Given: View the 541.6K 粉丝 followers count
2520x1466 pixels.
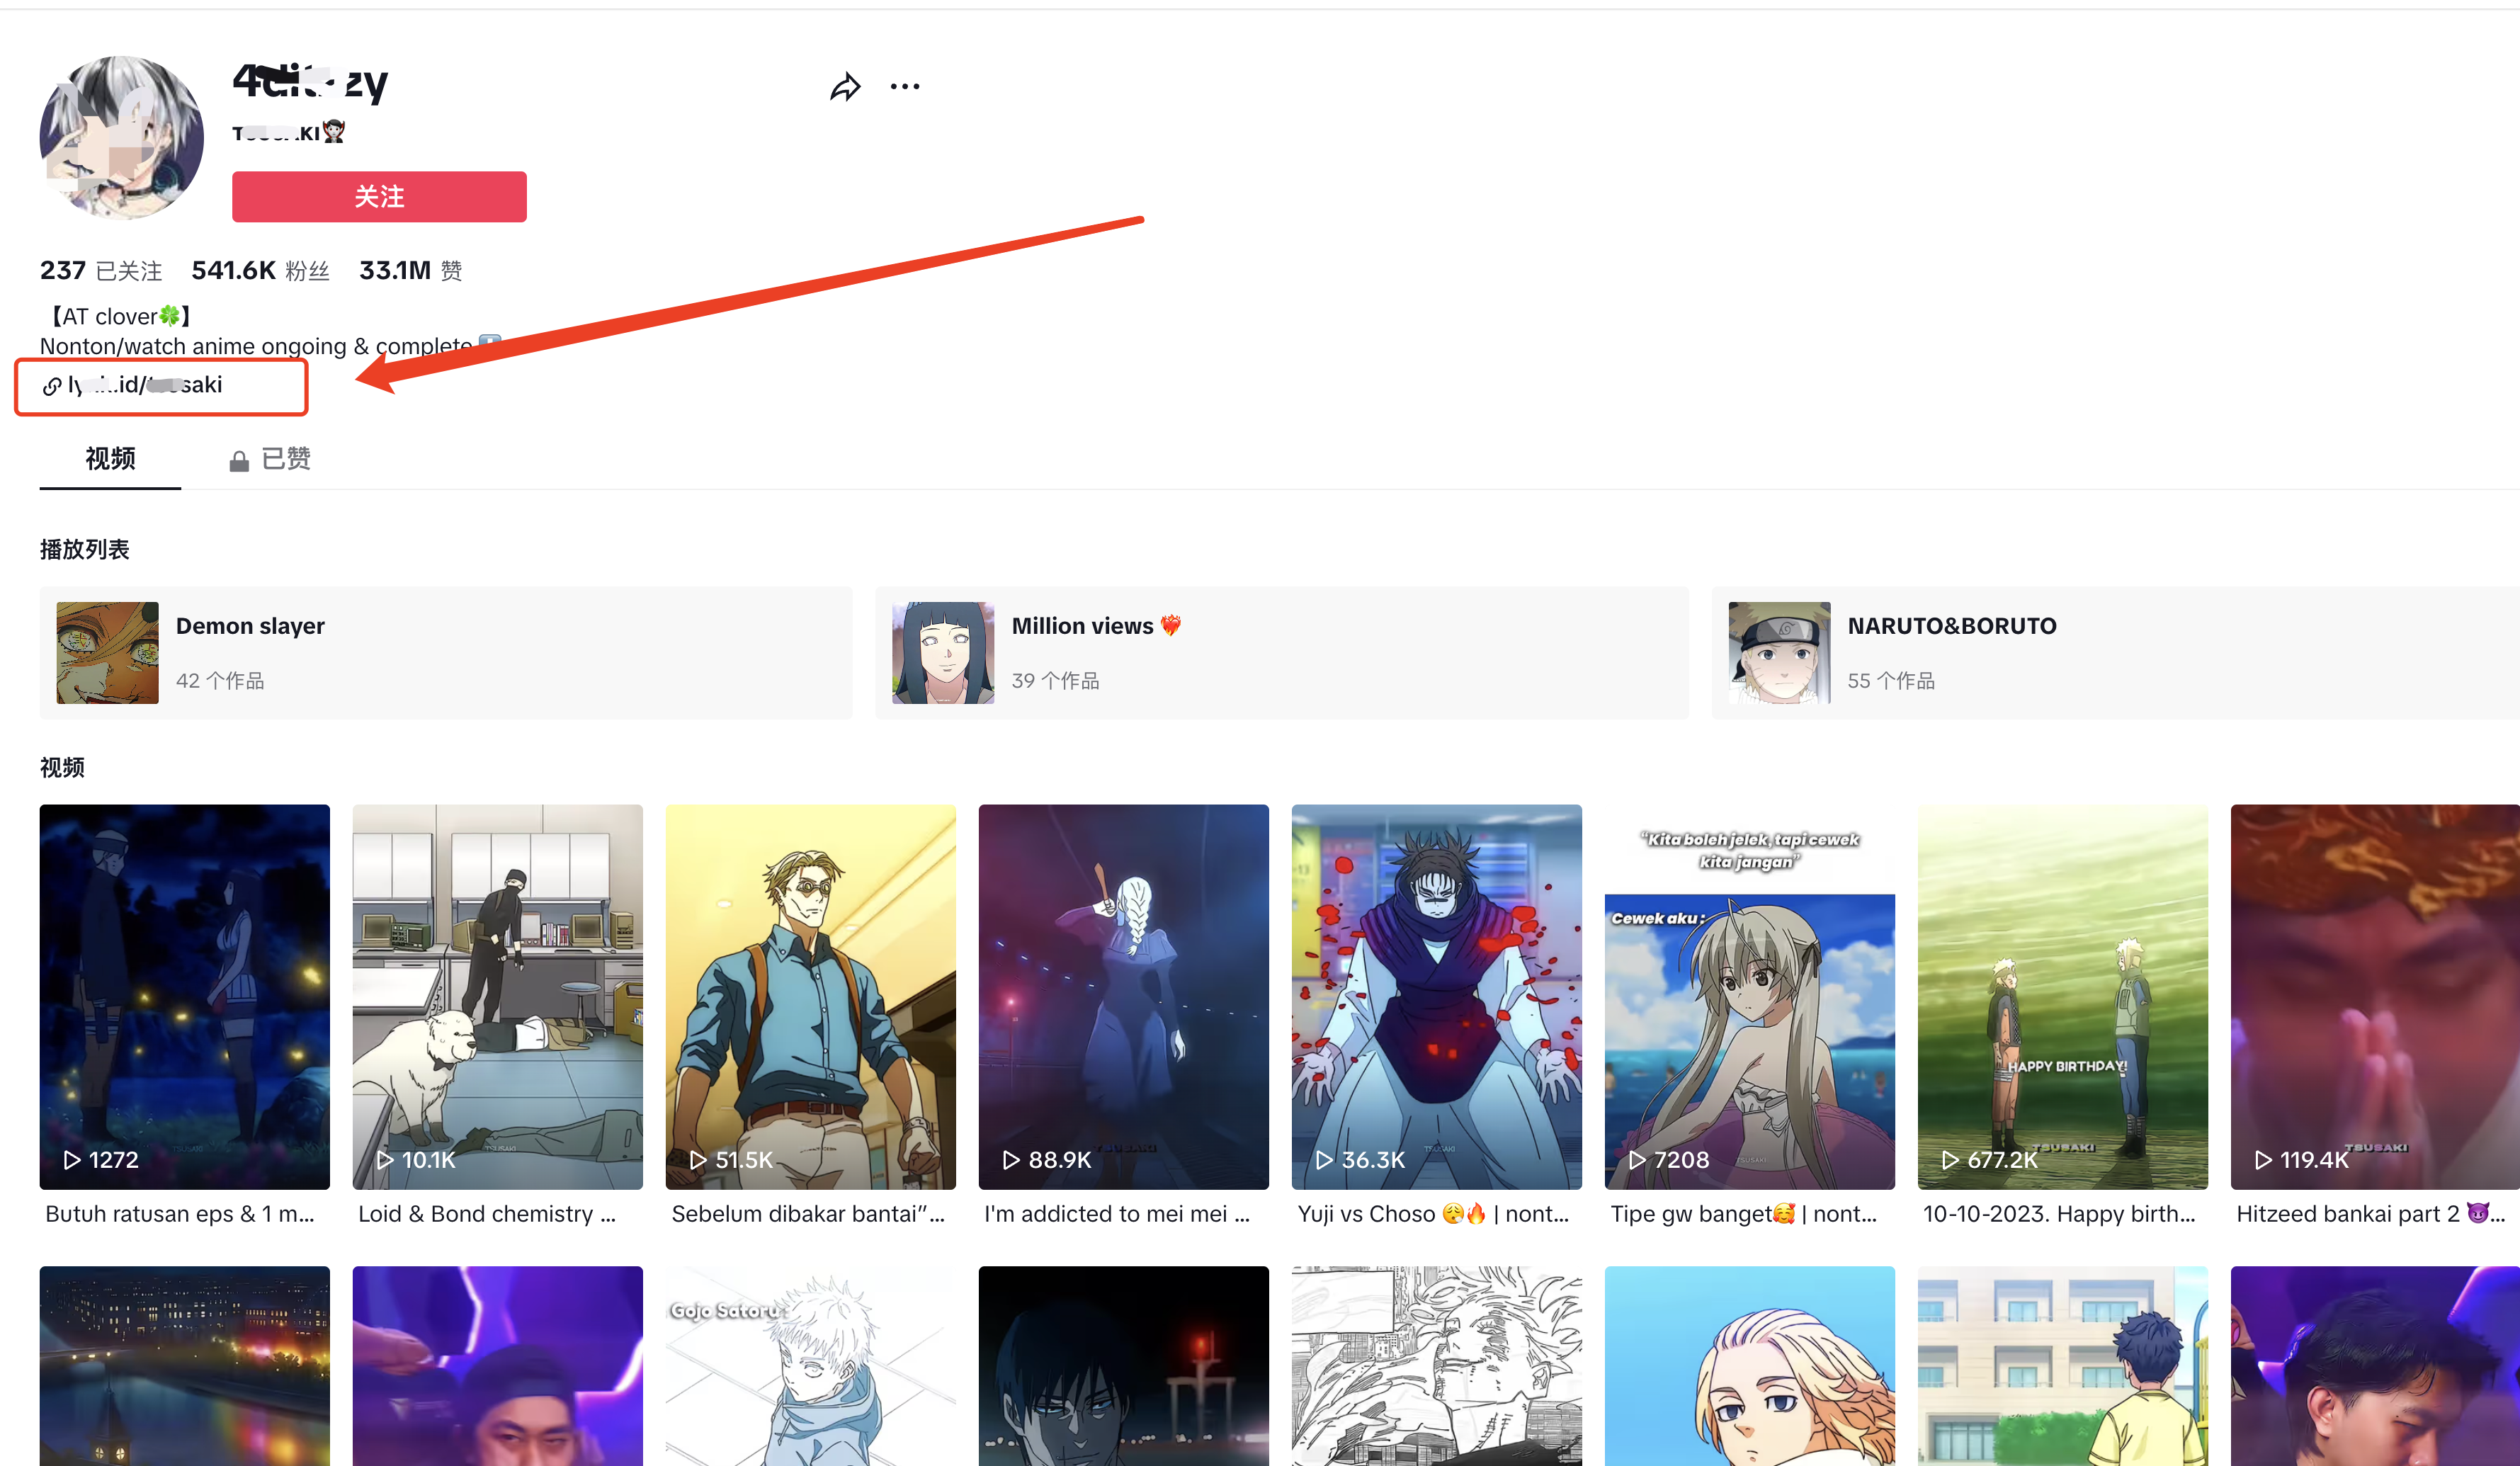Looking at the screenshot, I should point(260,271).
